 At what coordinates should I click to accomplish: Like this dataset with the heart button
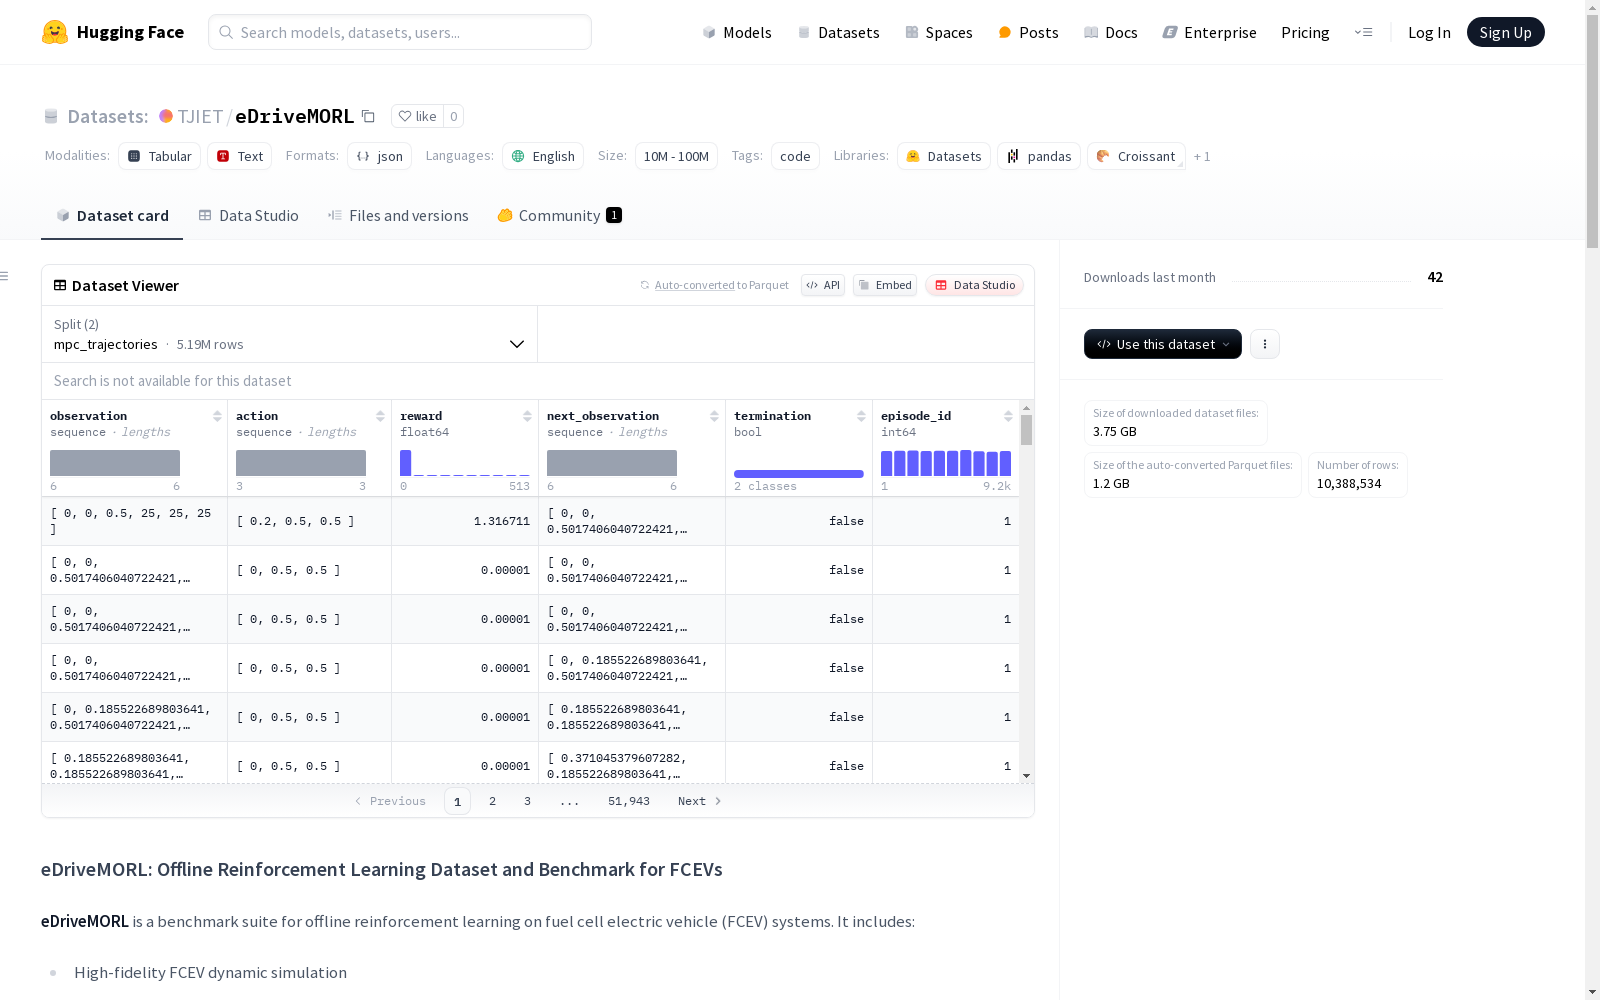point(417,116)
